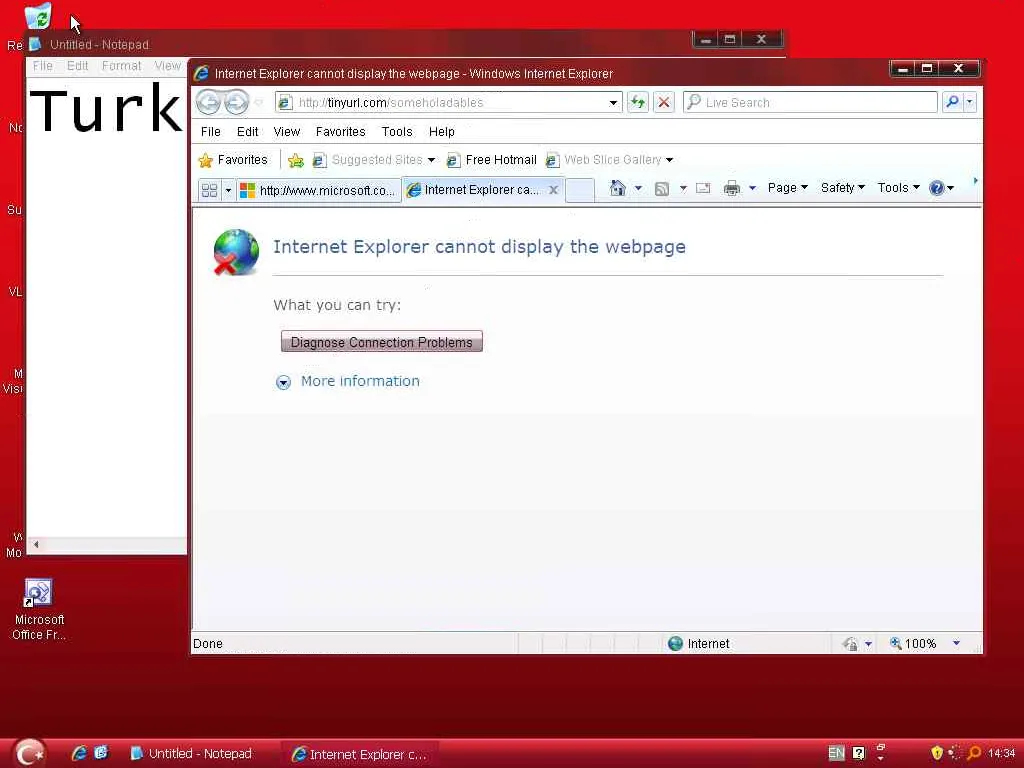Open the tab list dropdown arrow

coord(228,190)
